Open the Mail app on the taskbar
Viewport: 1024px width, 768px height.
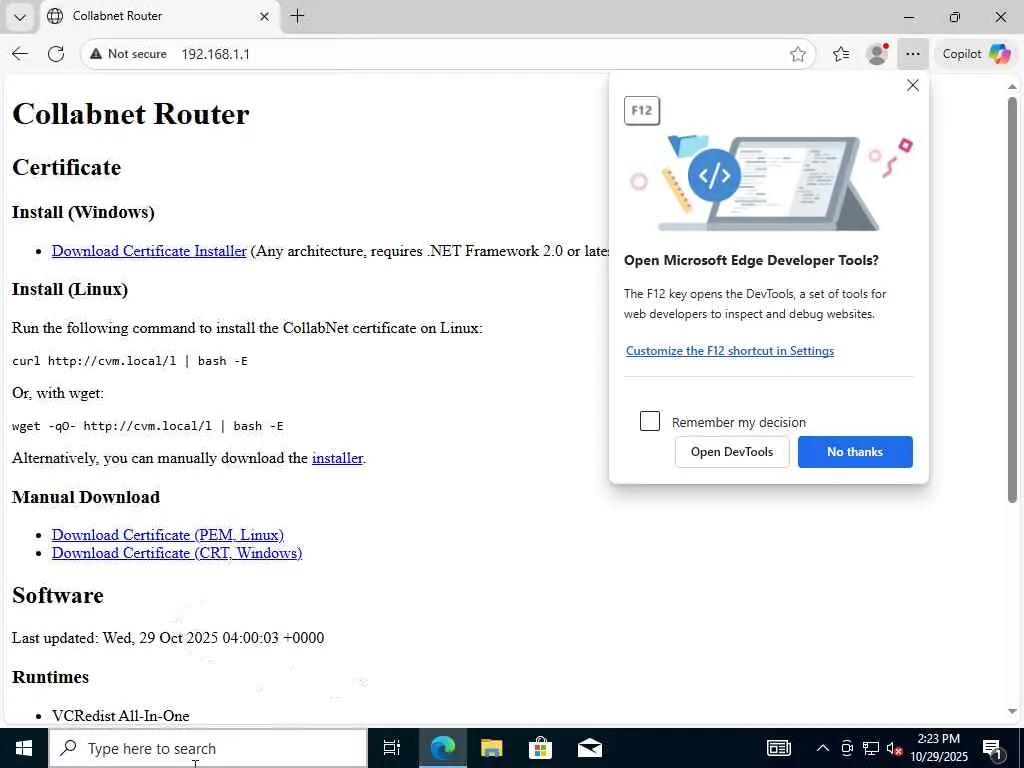coord(590,748)
